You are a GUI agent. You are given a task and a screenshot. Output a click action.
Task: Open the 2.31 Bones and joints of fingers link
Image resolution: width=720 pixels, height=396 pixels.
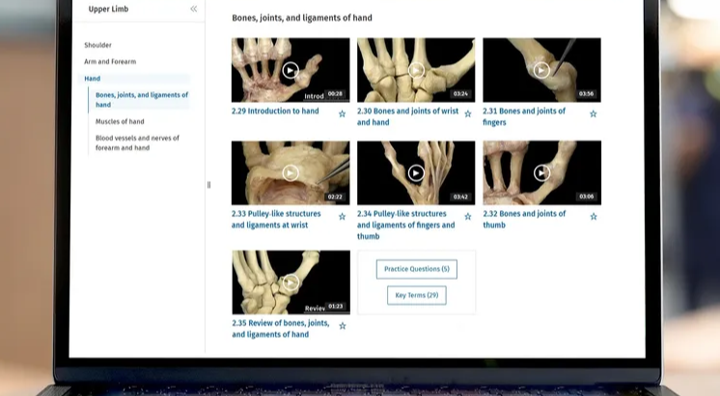(524, 117)
